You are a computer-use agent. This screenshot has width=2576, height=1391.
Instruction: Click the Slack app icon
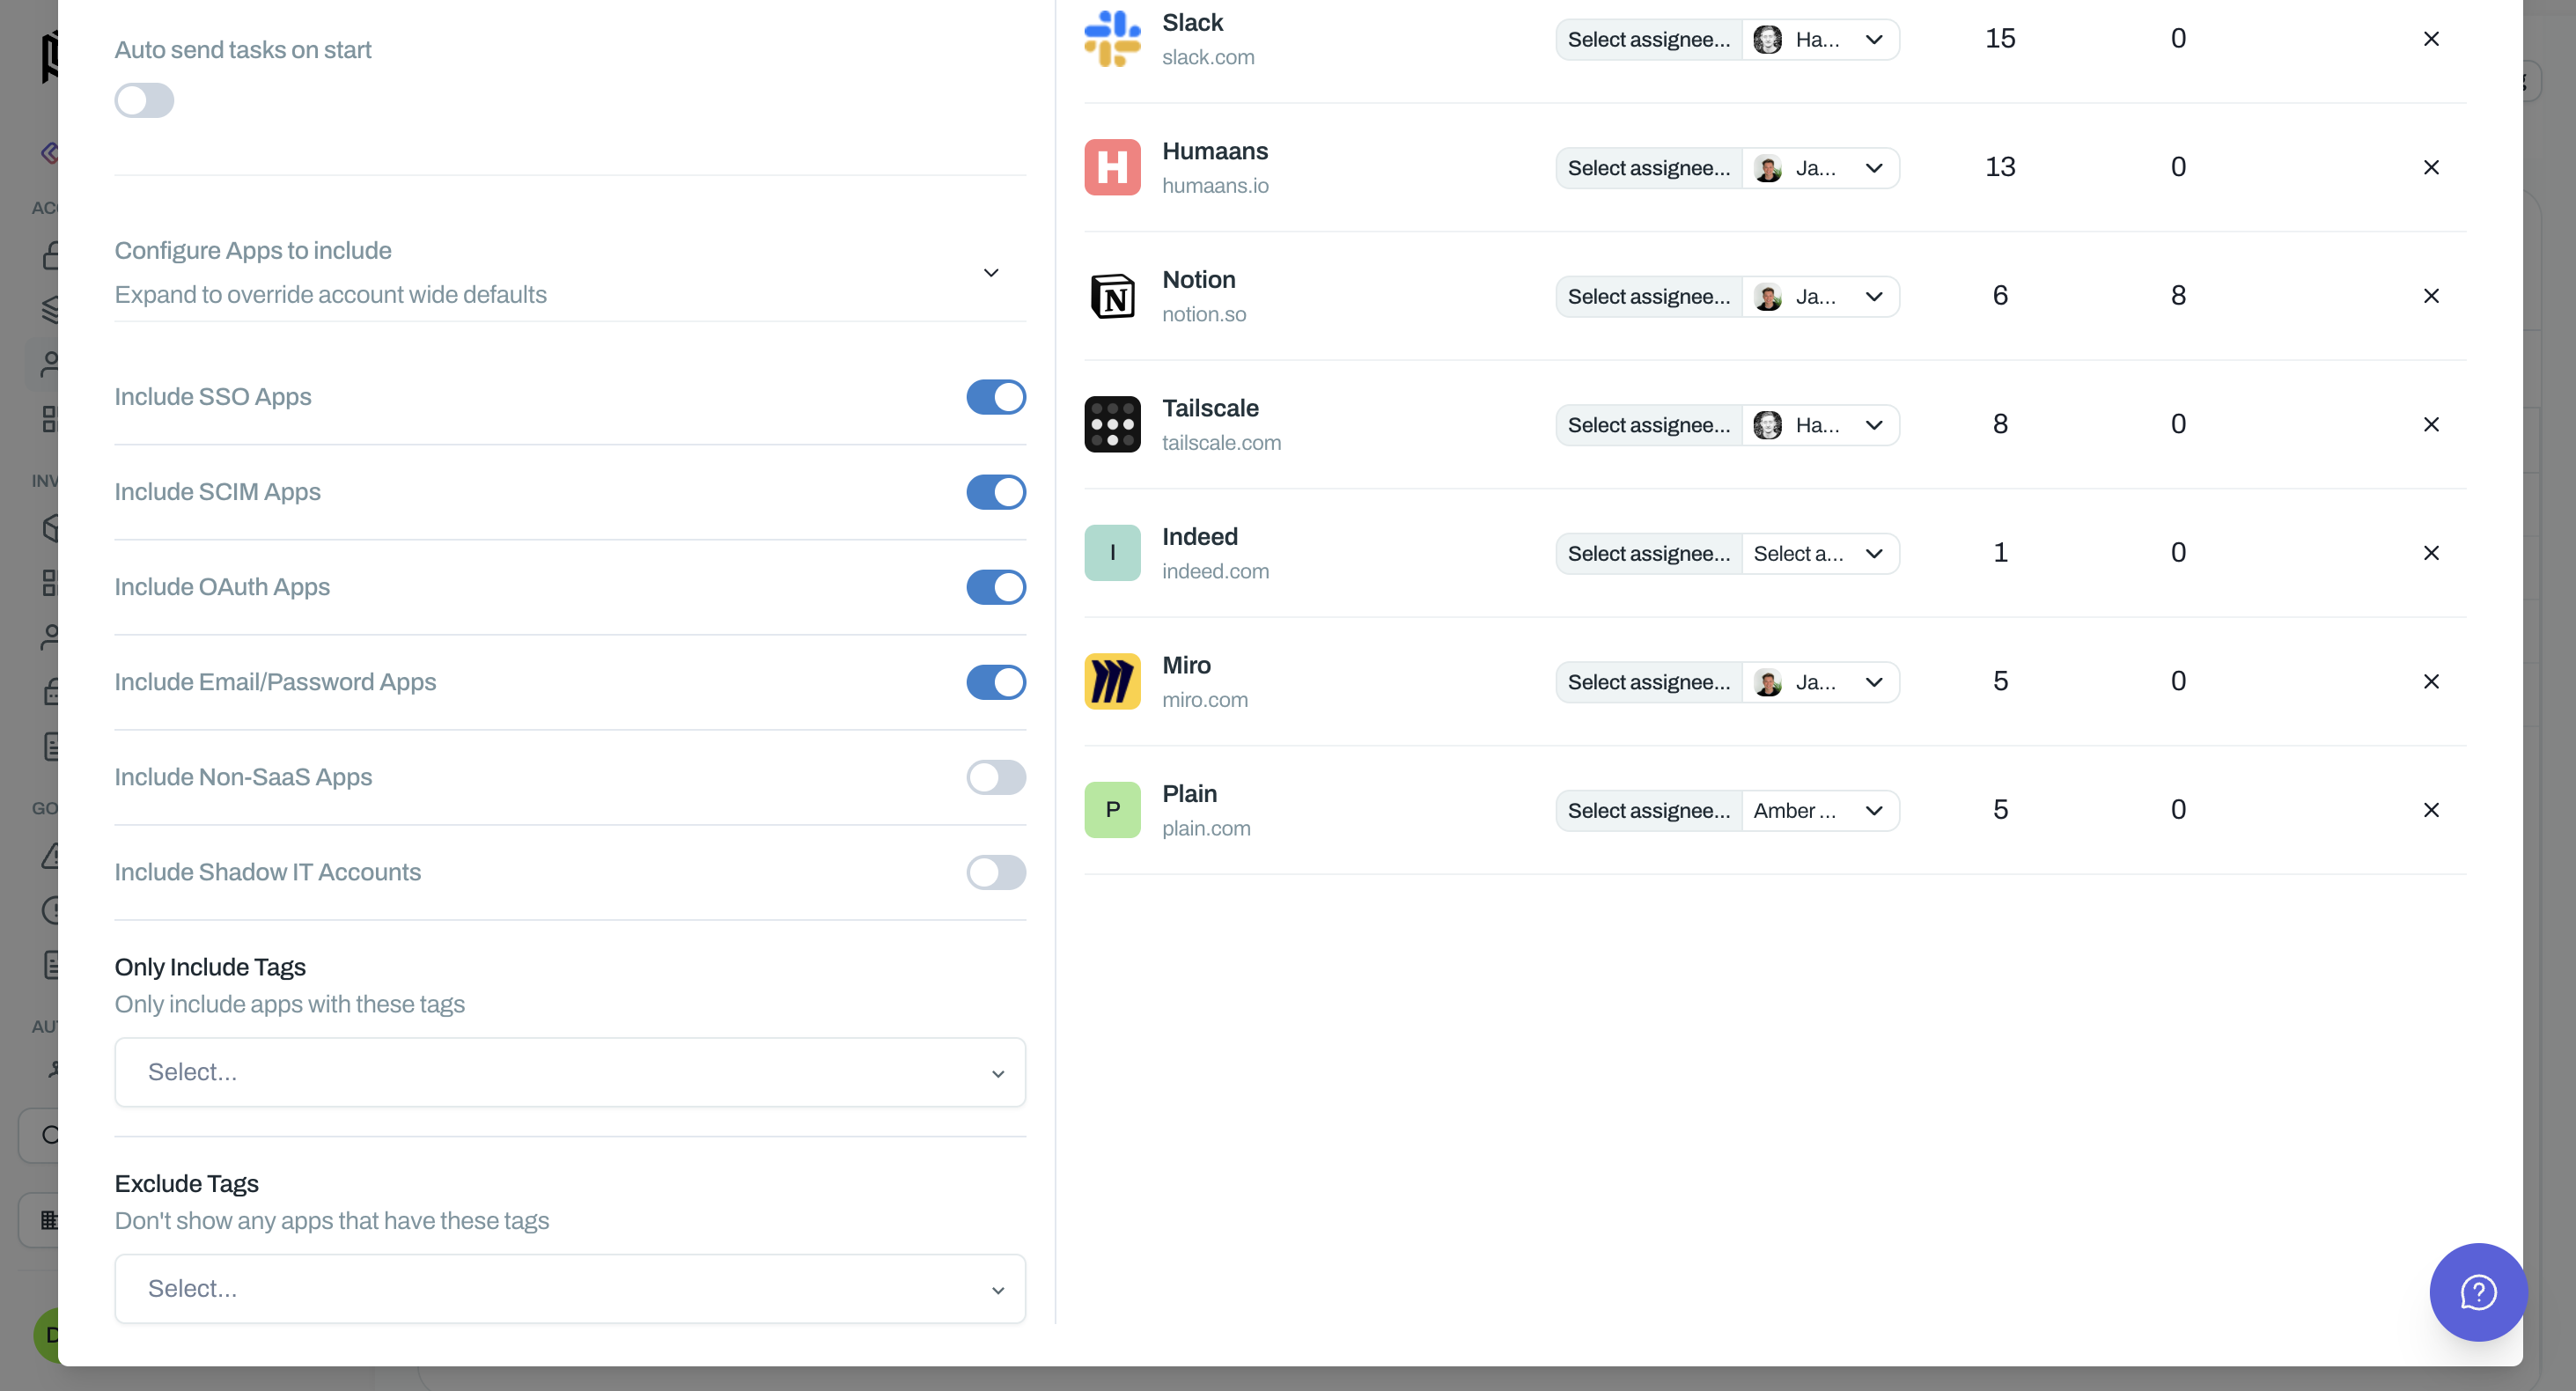pos(1112,39)
